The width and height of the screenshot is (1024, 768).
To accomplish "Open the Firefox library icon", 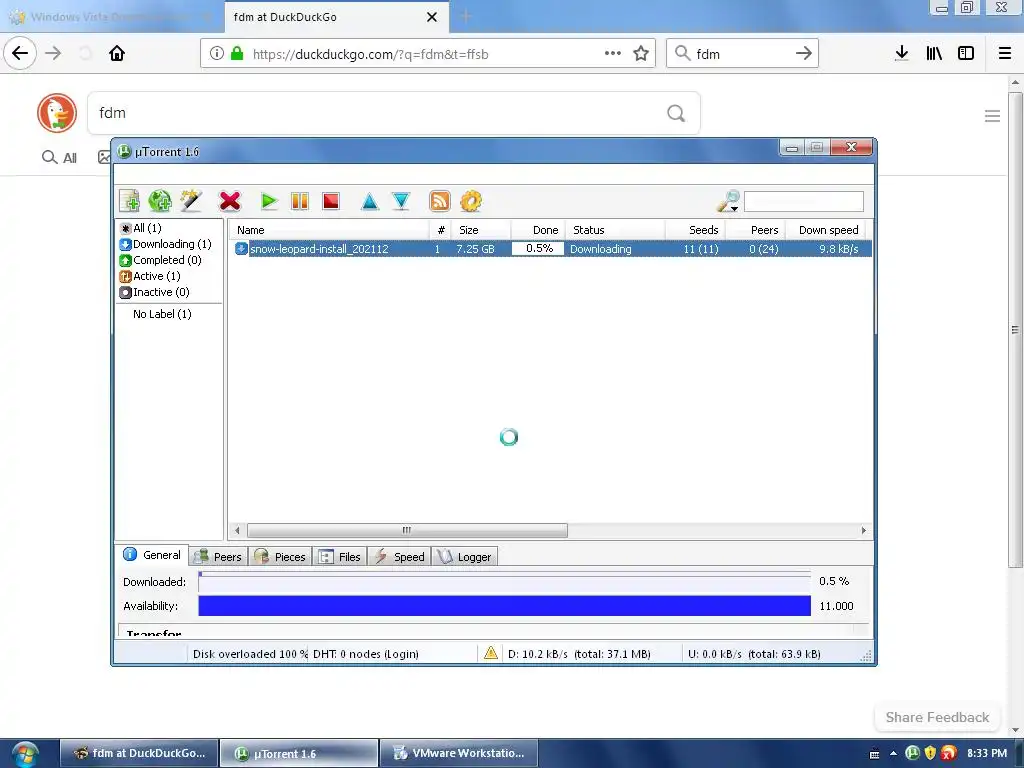I will [934, 54].
